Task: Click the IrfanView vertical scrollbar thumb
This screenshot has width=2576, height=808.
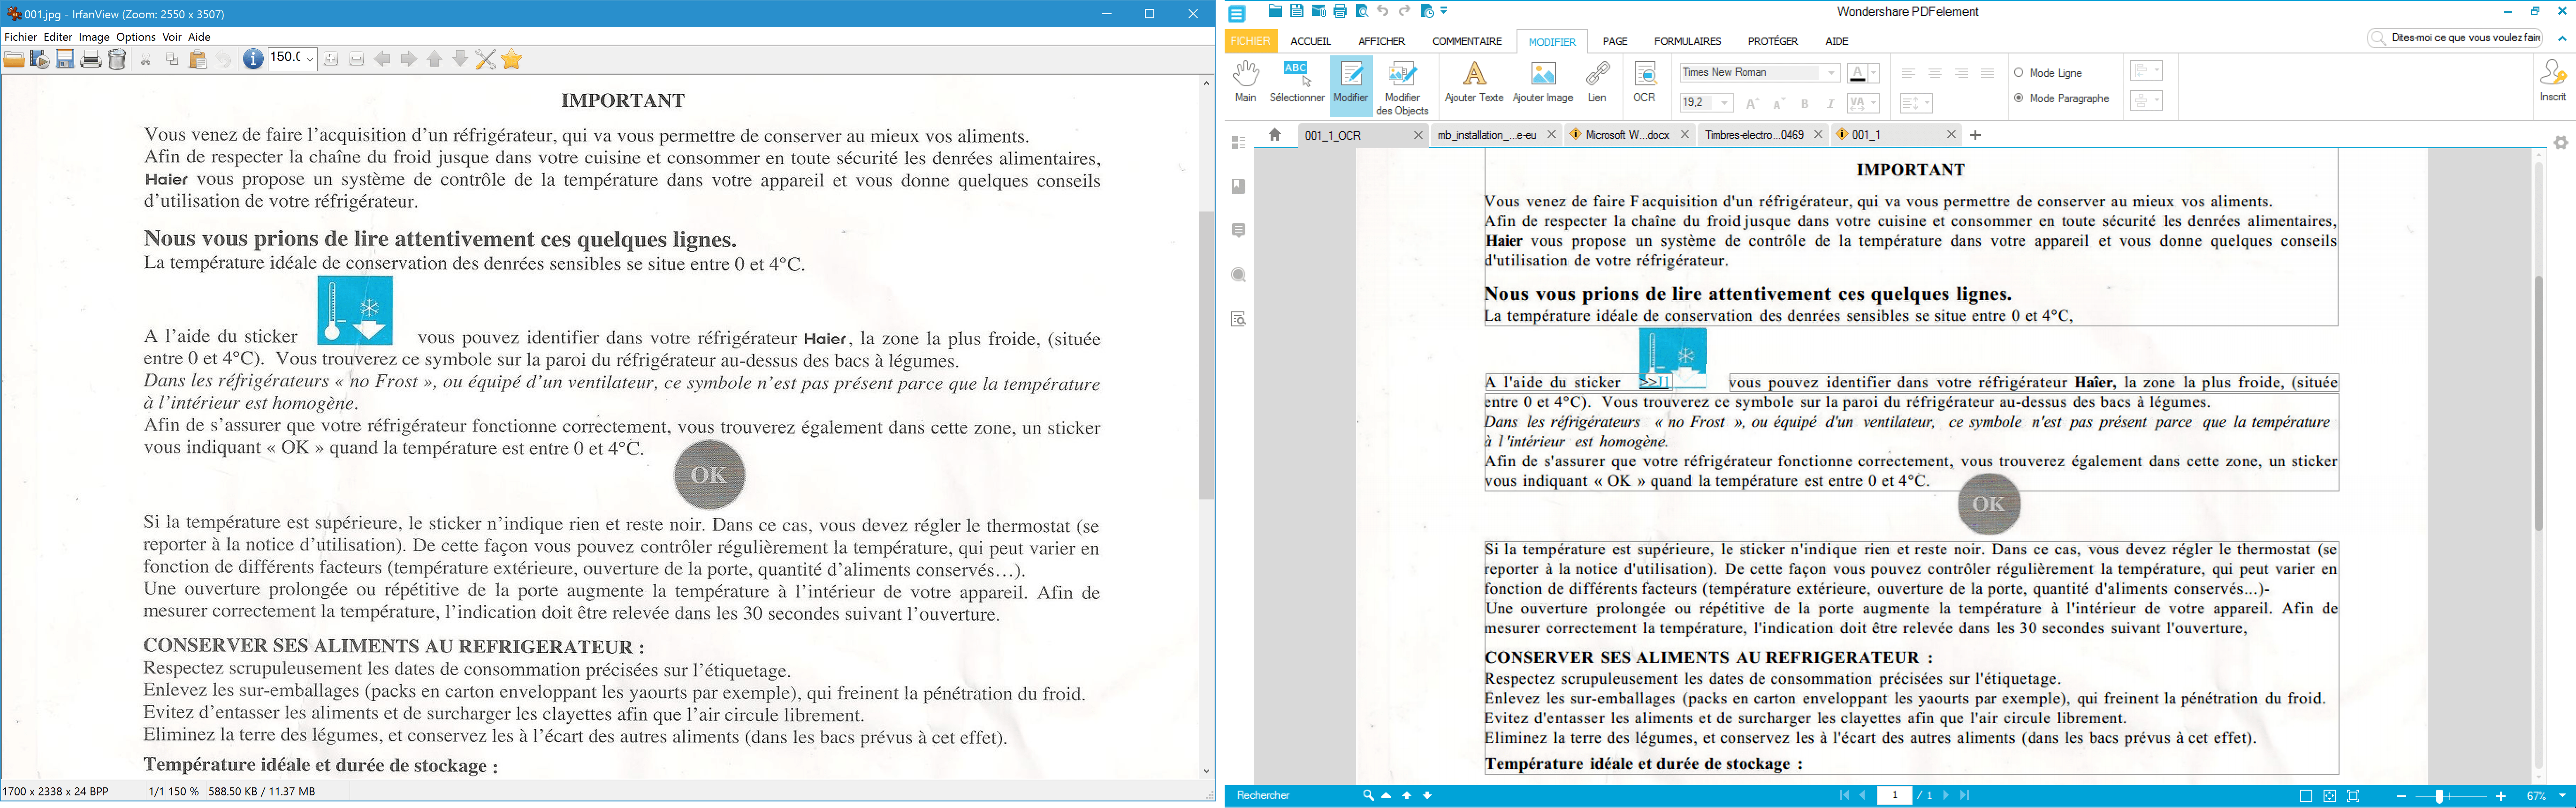Action: click(x=1206, y=355)
